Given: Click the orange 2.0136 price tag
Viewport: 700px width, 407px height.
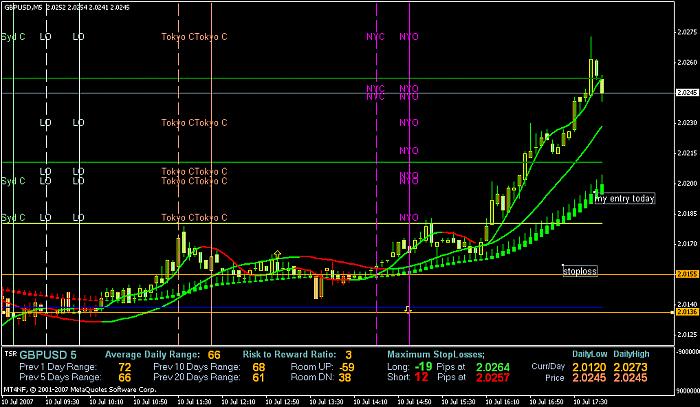Looking at the screenshot, I should [x=688, y=312].
